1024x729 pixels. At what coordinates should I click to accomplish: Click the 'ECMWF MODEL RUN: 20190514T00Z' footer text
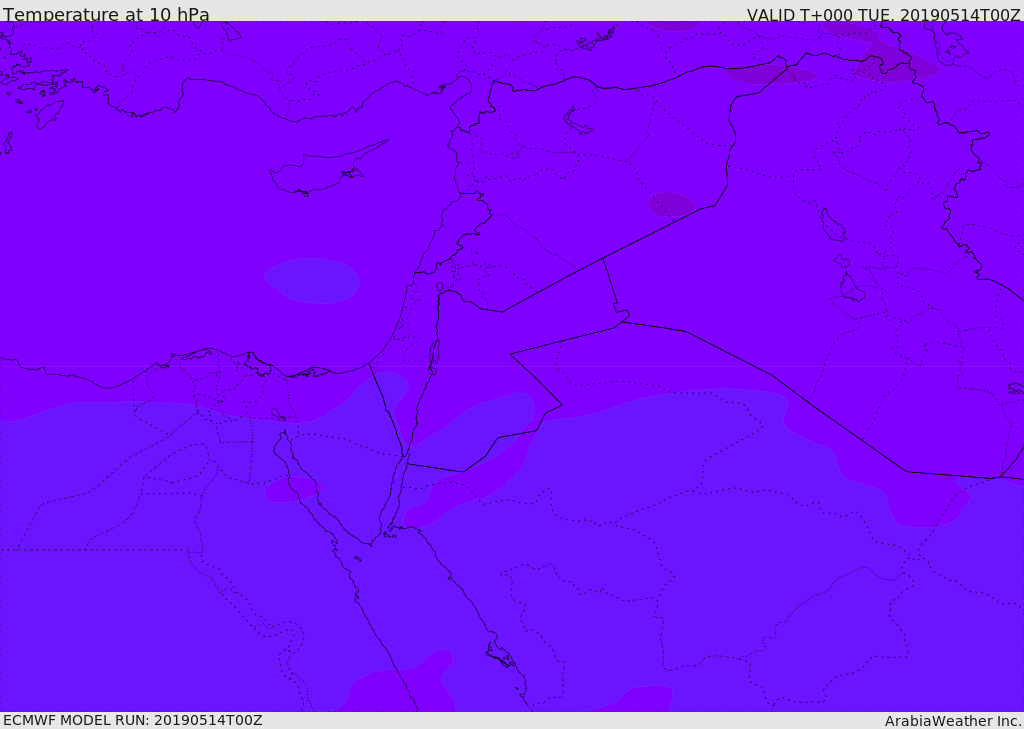133,720
